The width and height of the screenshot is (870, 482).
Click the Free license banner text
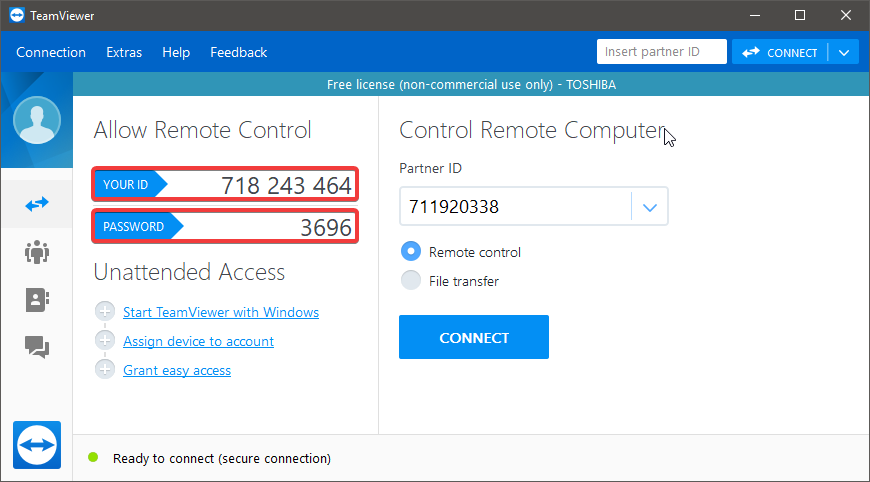click(471, 84)
